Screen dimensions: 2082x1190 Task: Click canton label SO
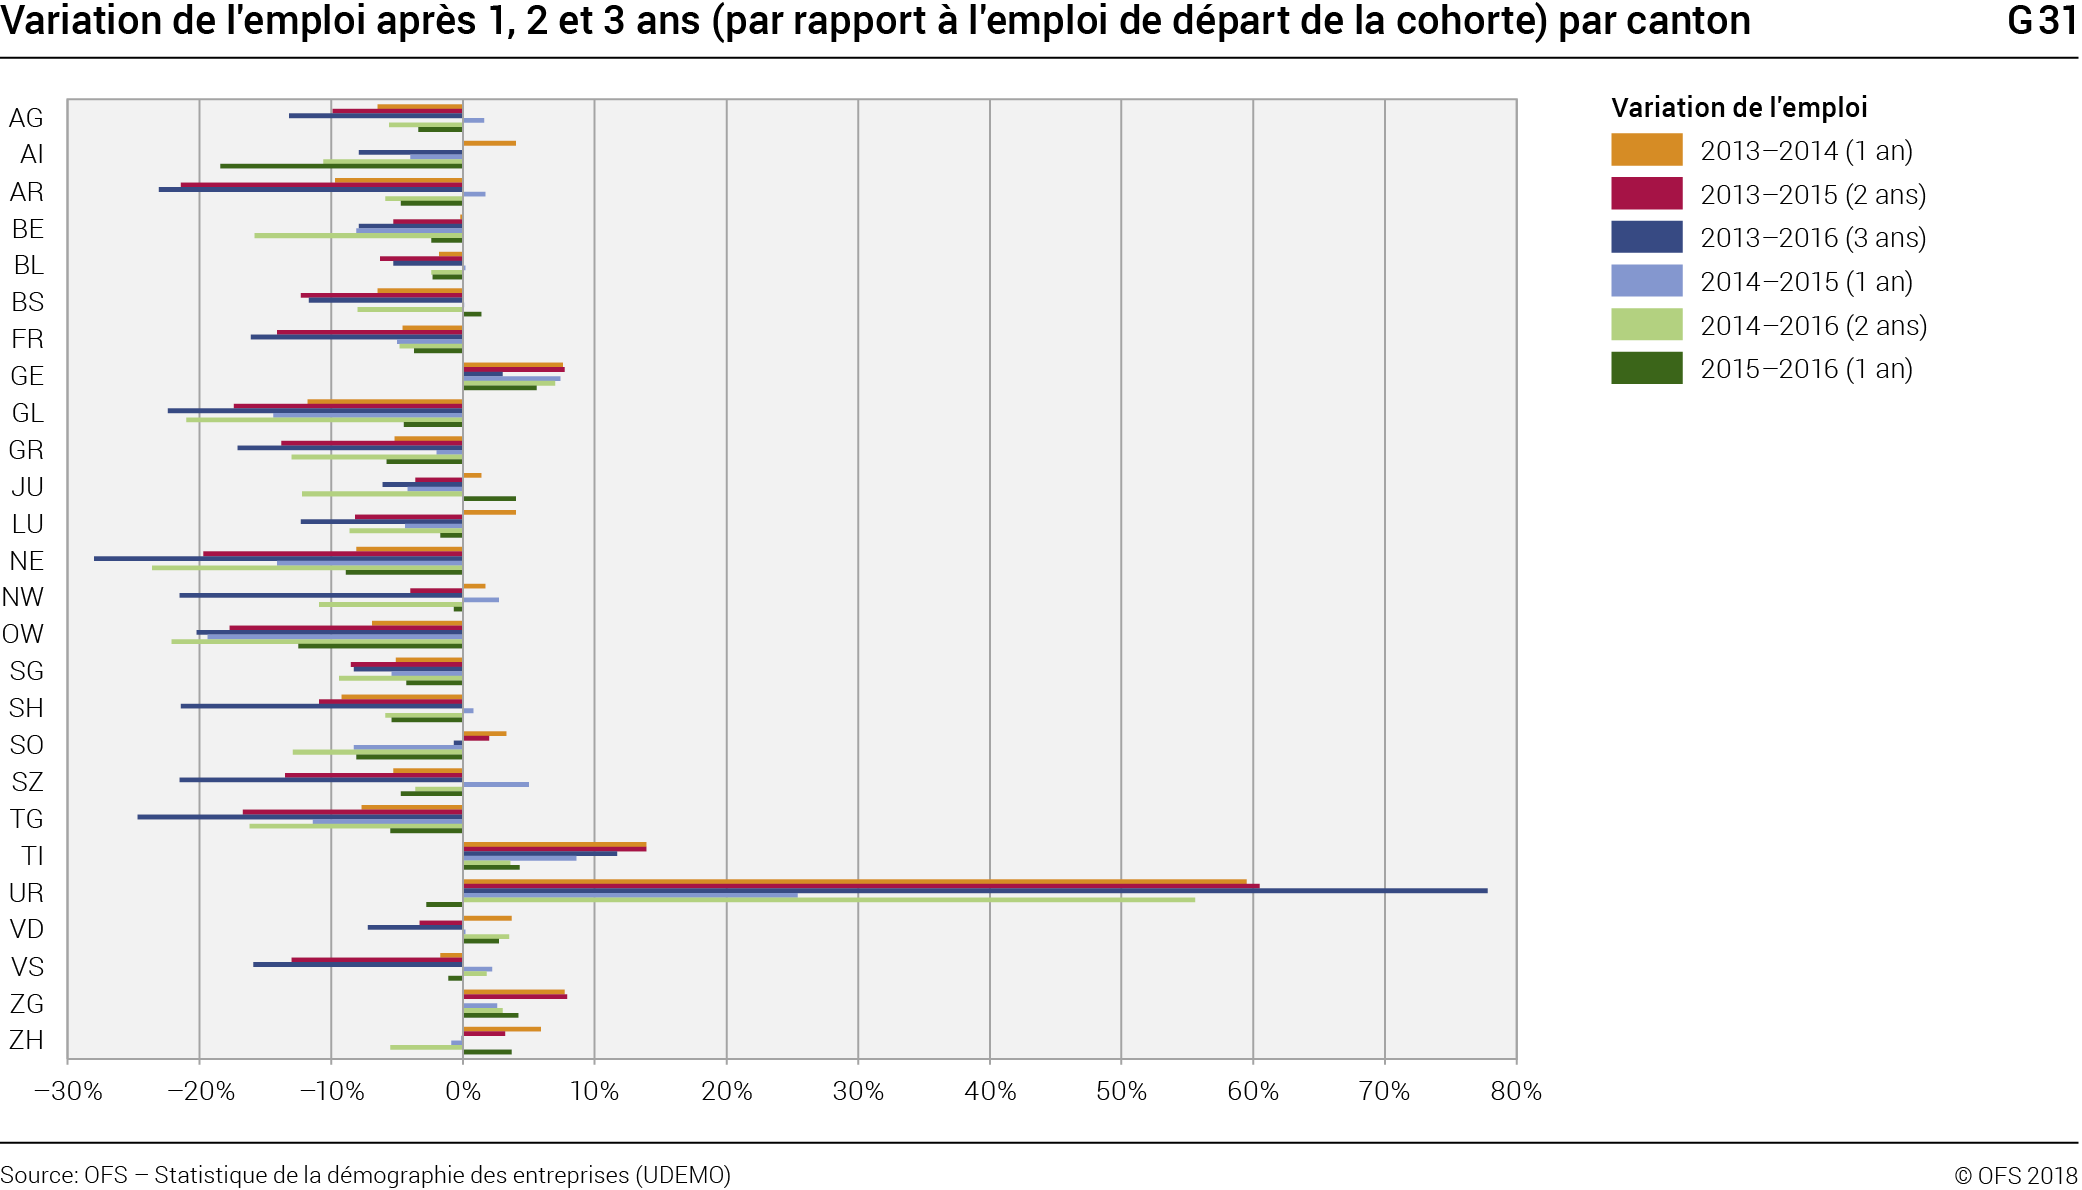27,745
